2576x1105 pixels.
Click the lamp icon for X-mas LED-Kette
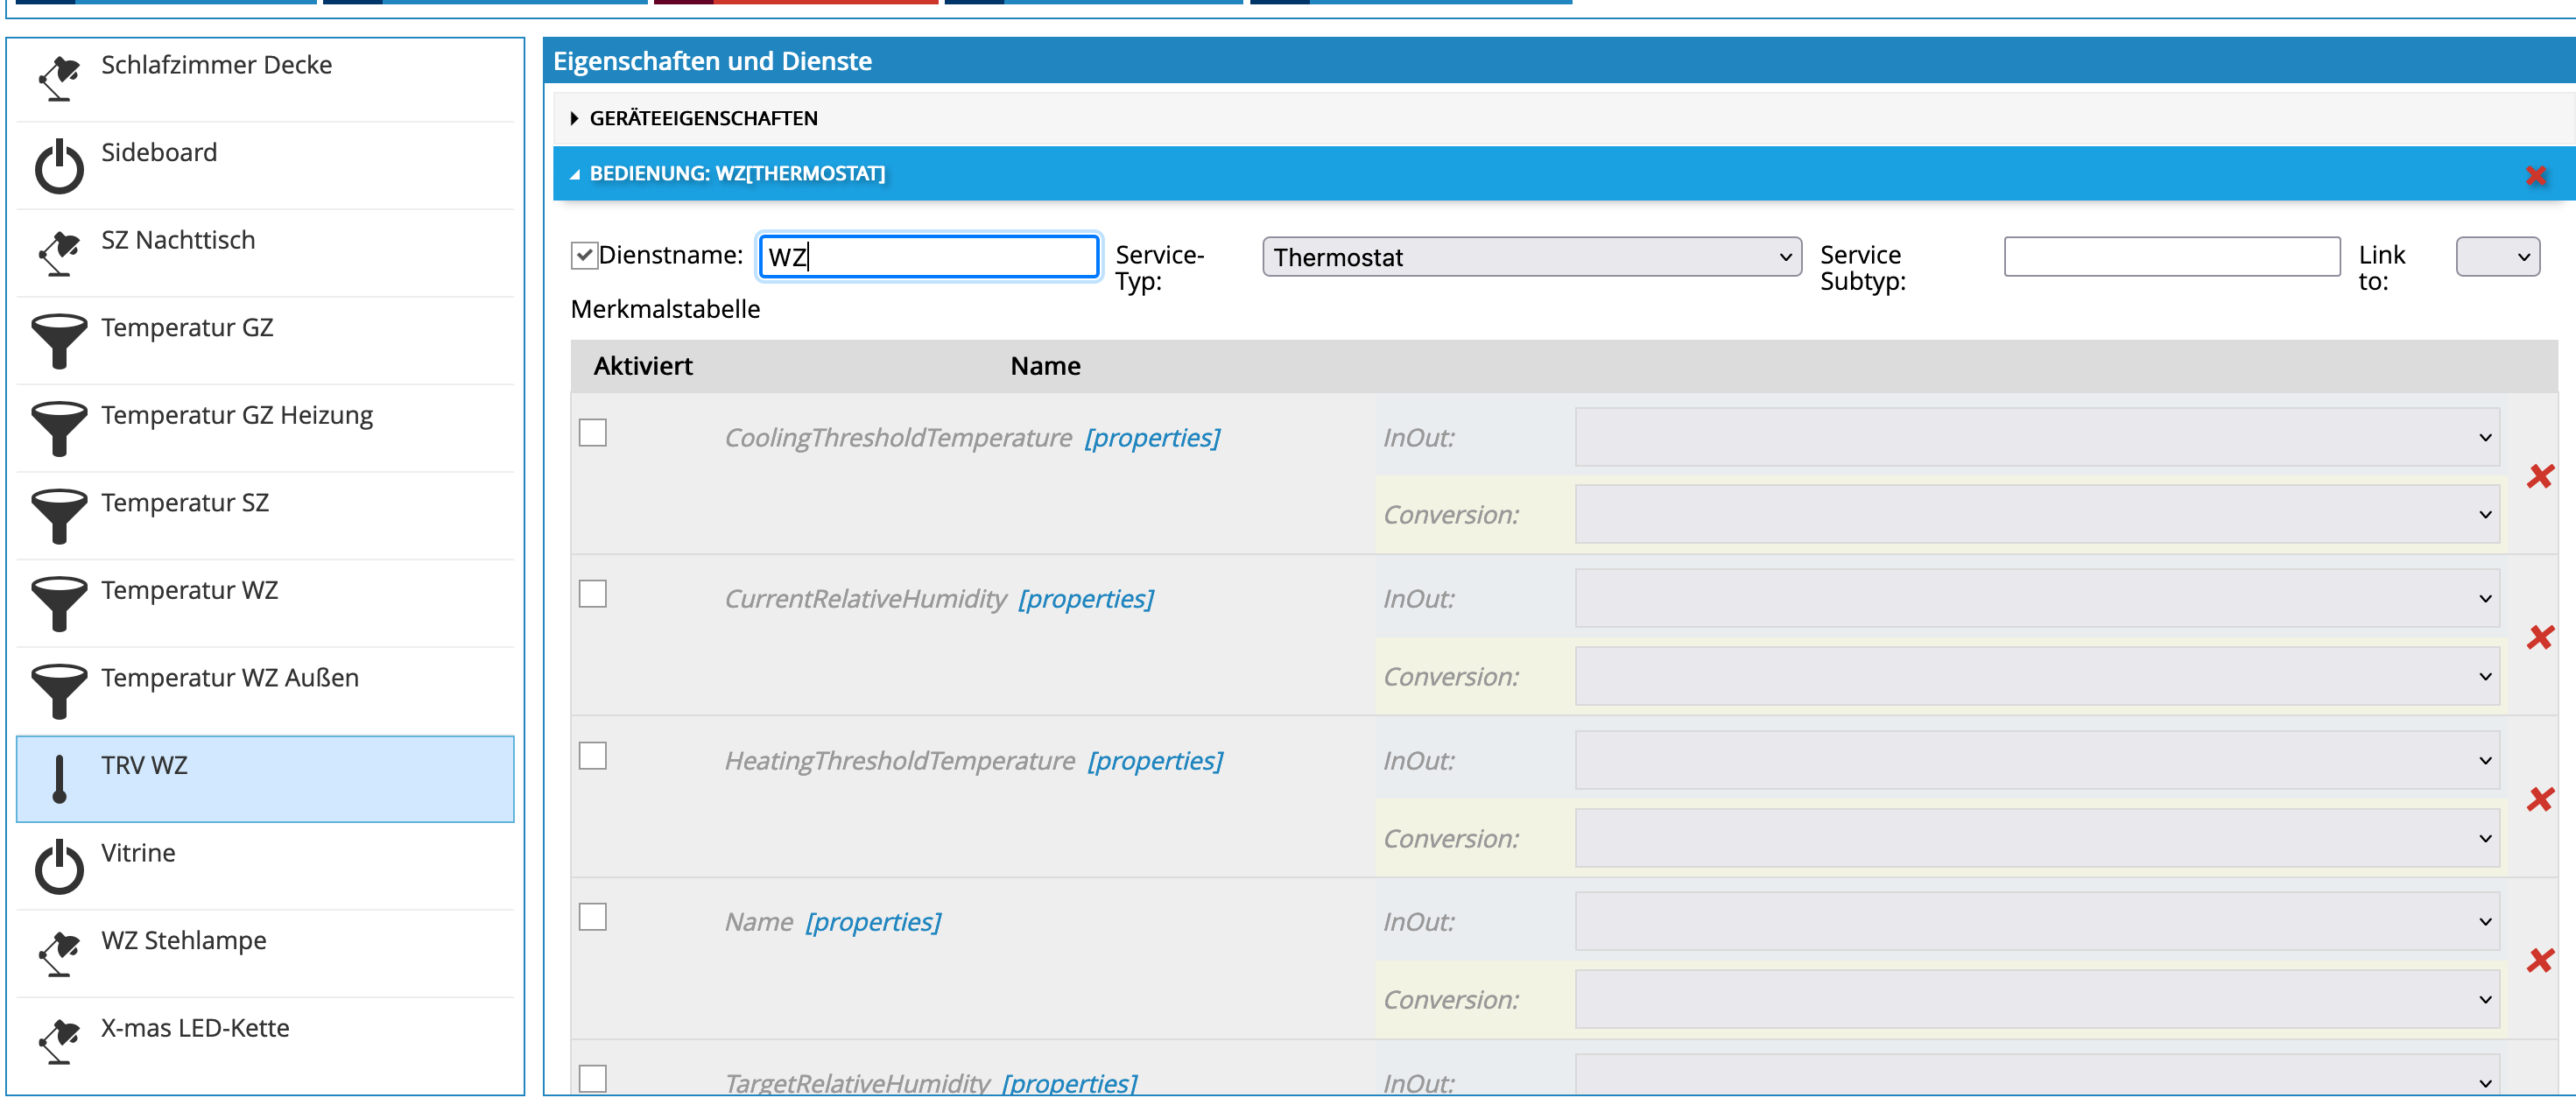point(59,1041)
